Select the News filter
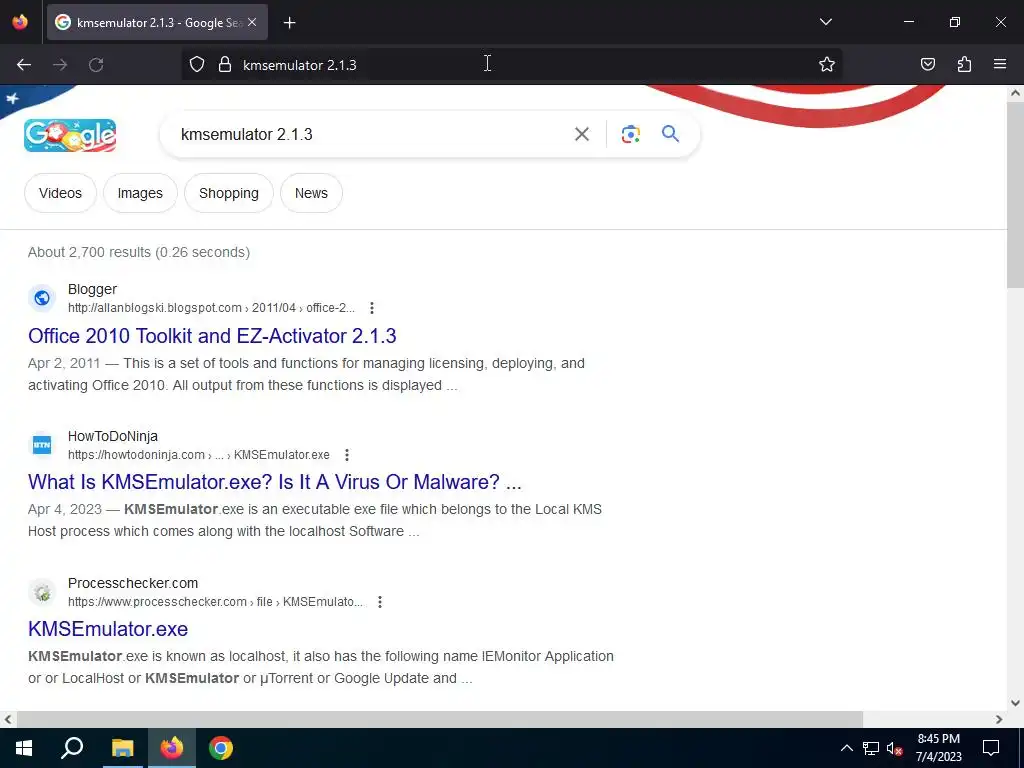Screen dimensions: 1024x768 pos(311,193)
